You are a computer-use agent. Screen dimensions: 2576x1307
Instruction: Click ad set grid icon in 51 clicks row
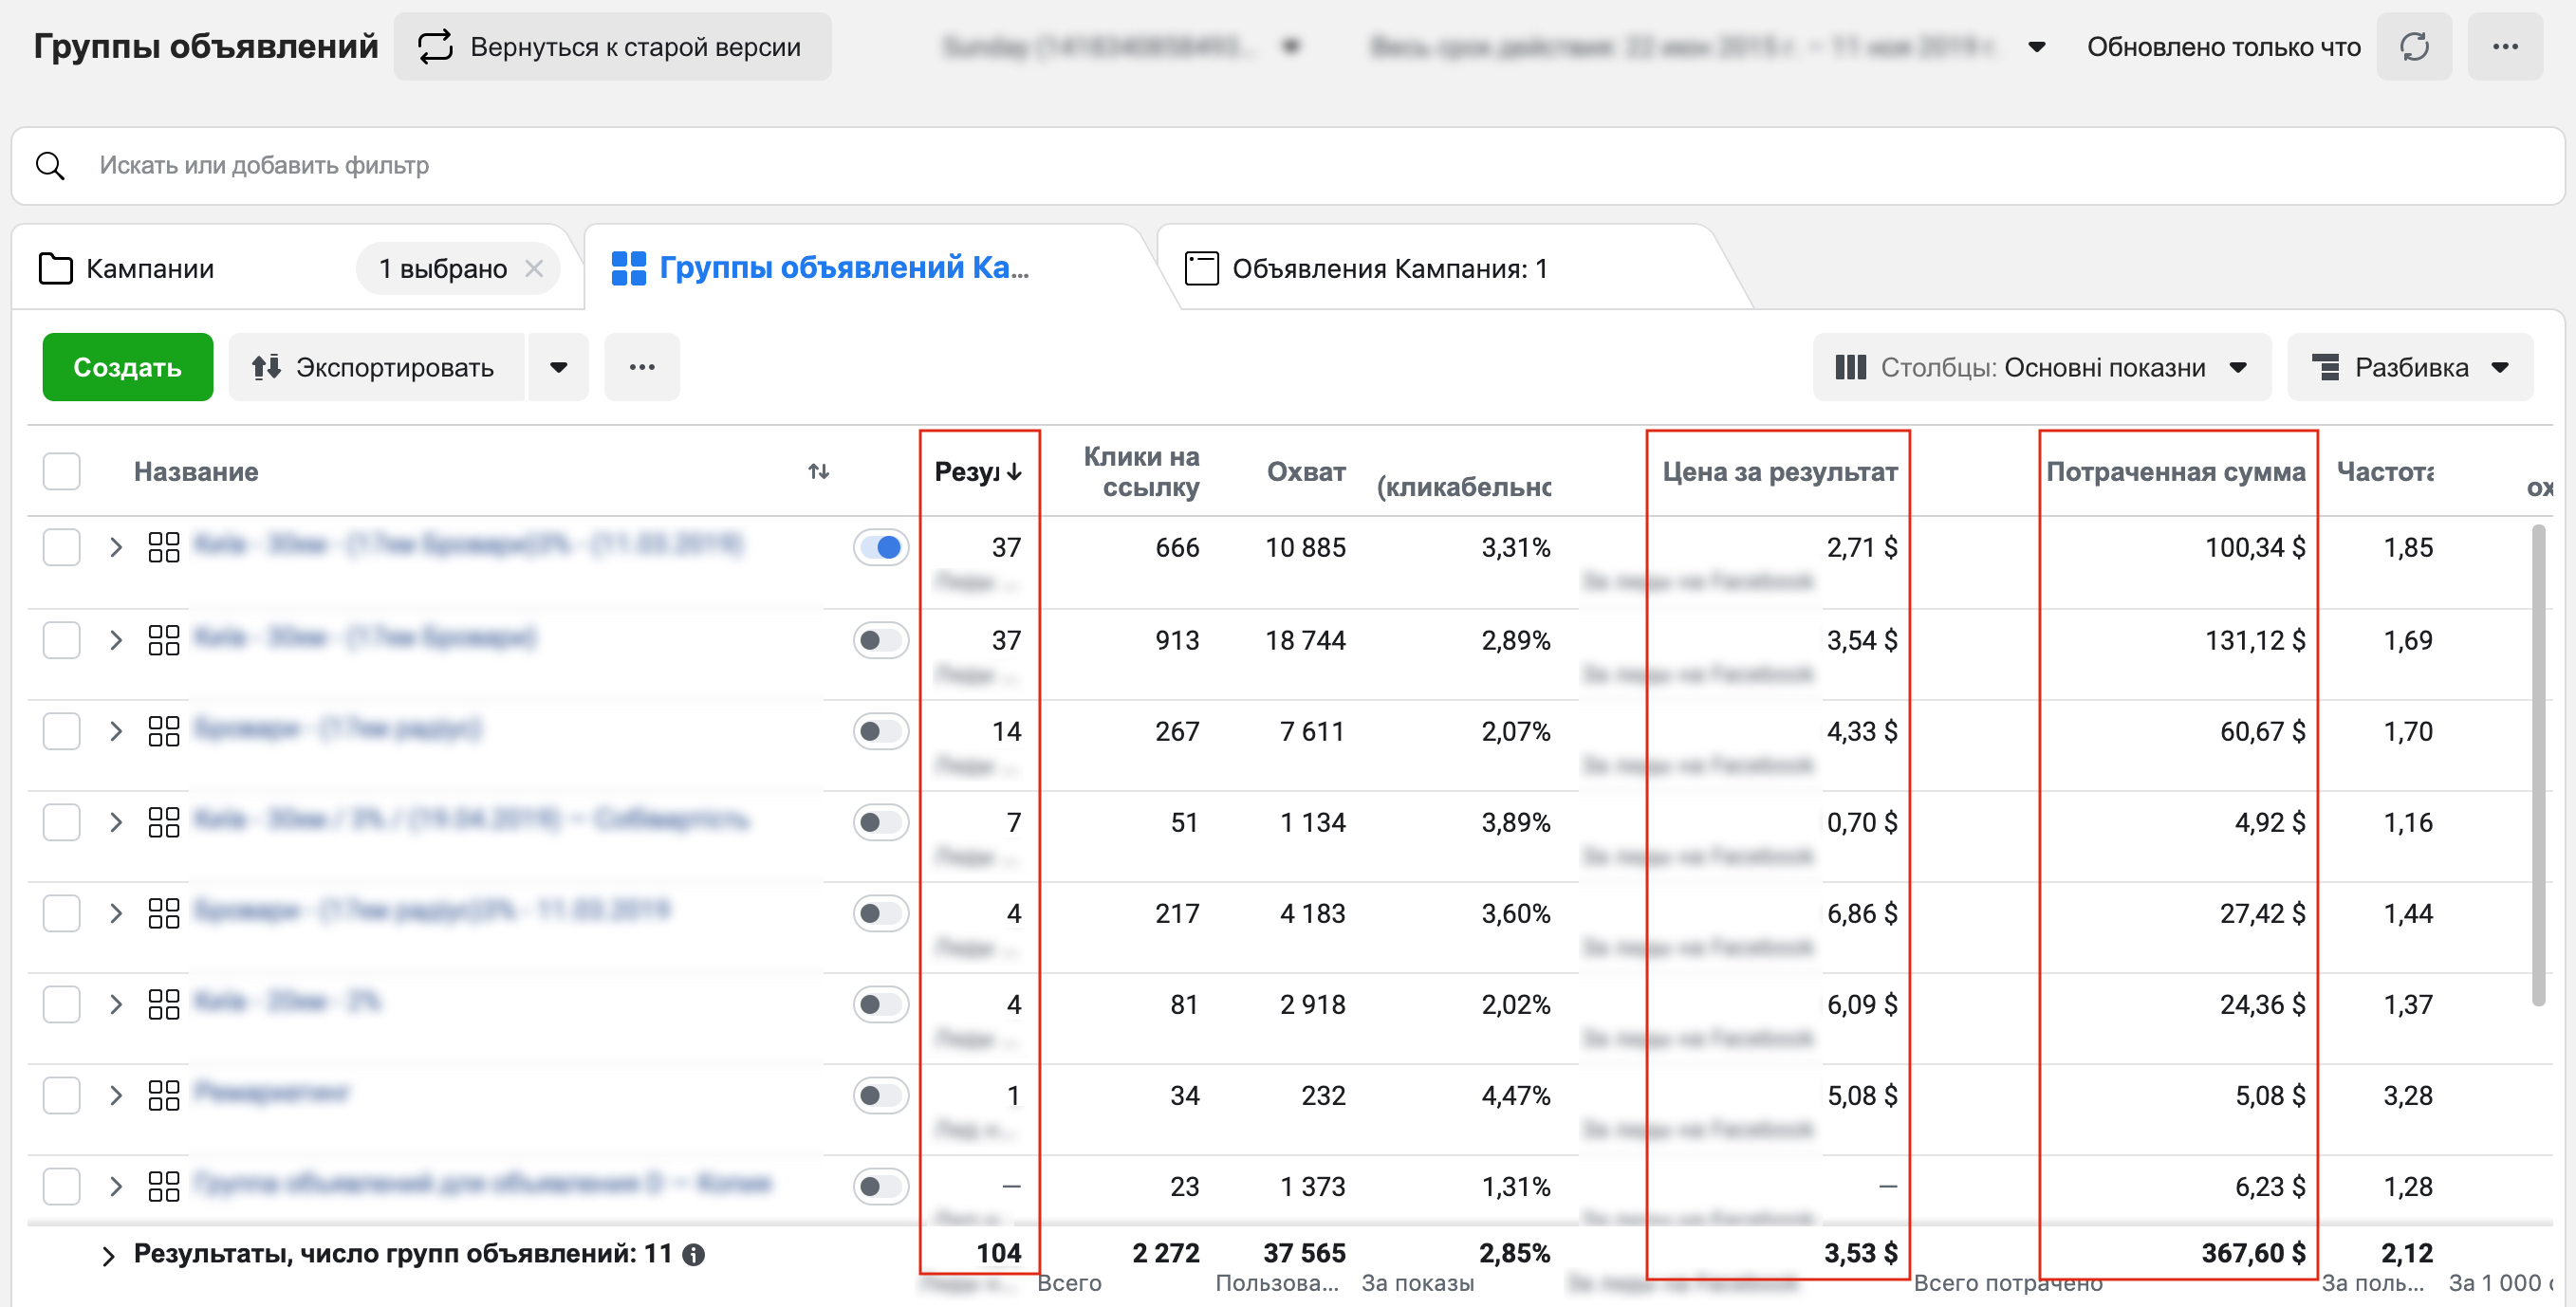[163, 822]
